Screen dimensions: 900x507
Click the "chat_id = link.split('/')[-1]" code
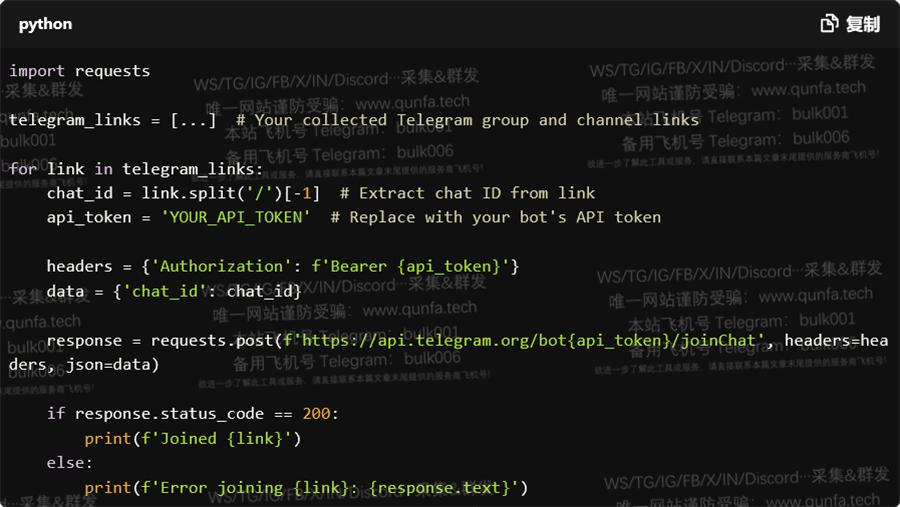[183, 193]
